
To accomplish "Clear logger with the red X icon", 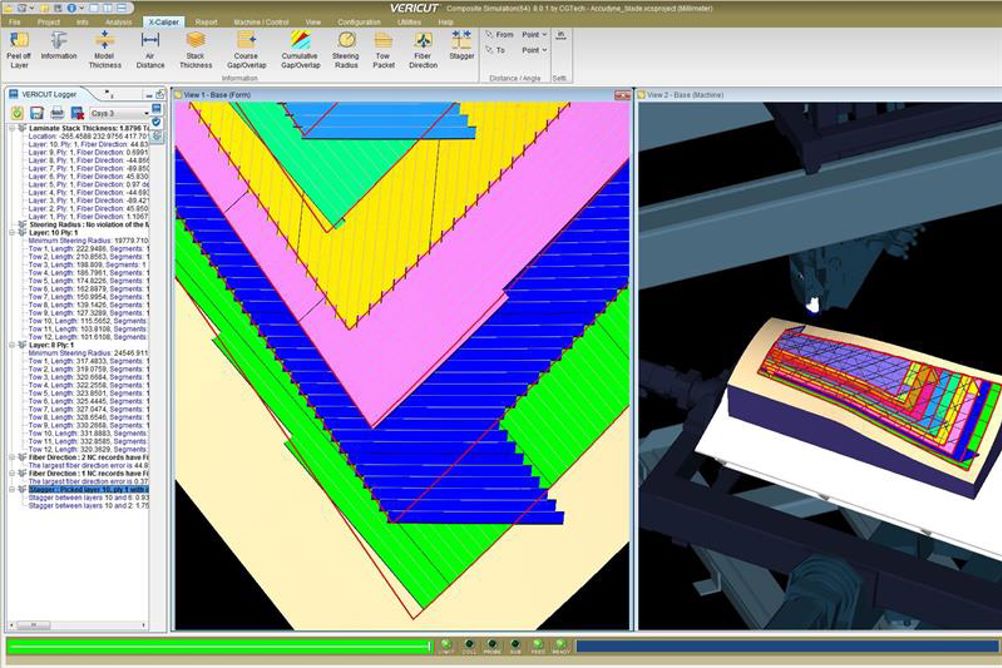I will point(77,113).
